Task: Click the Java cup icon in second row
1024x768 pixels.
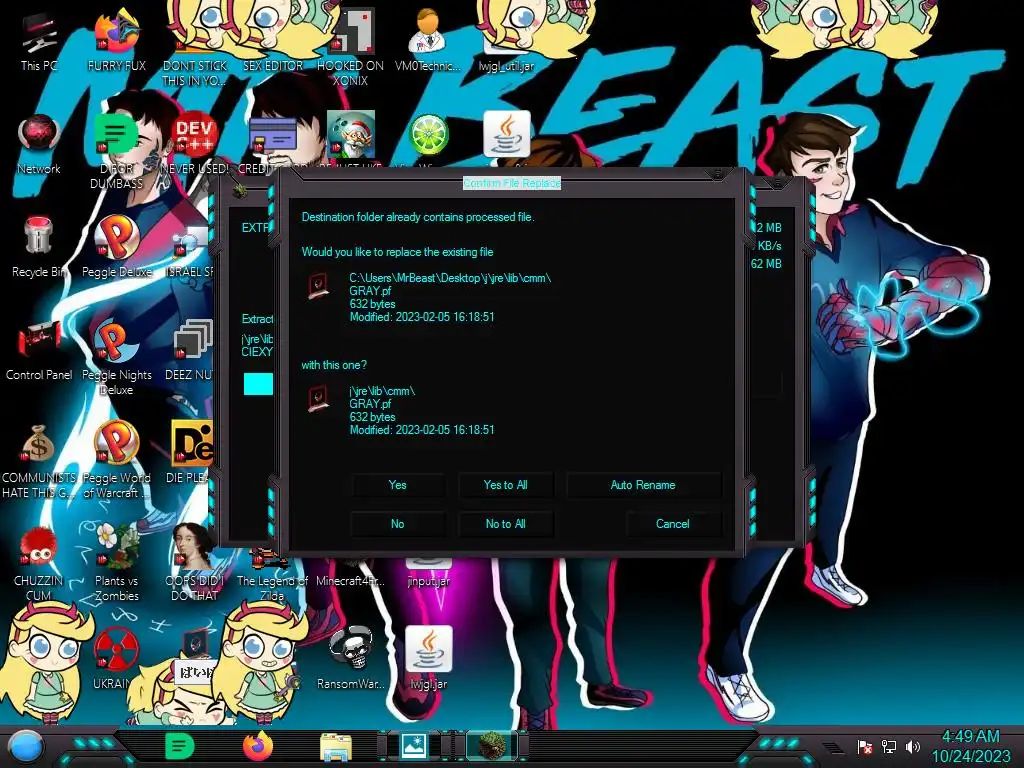Action: [507, 135]
